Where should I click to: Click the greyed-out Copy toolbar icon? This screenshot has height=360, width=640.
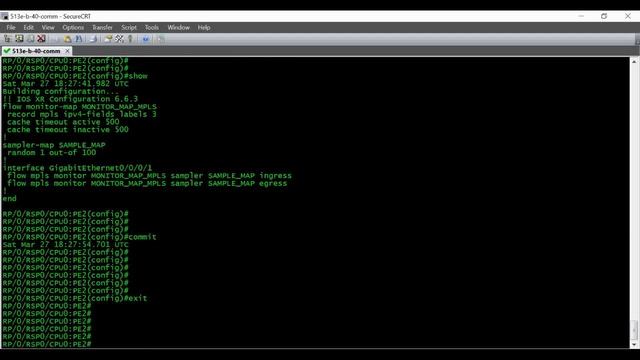click(55, 39)
